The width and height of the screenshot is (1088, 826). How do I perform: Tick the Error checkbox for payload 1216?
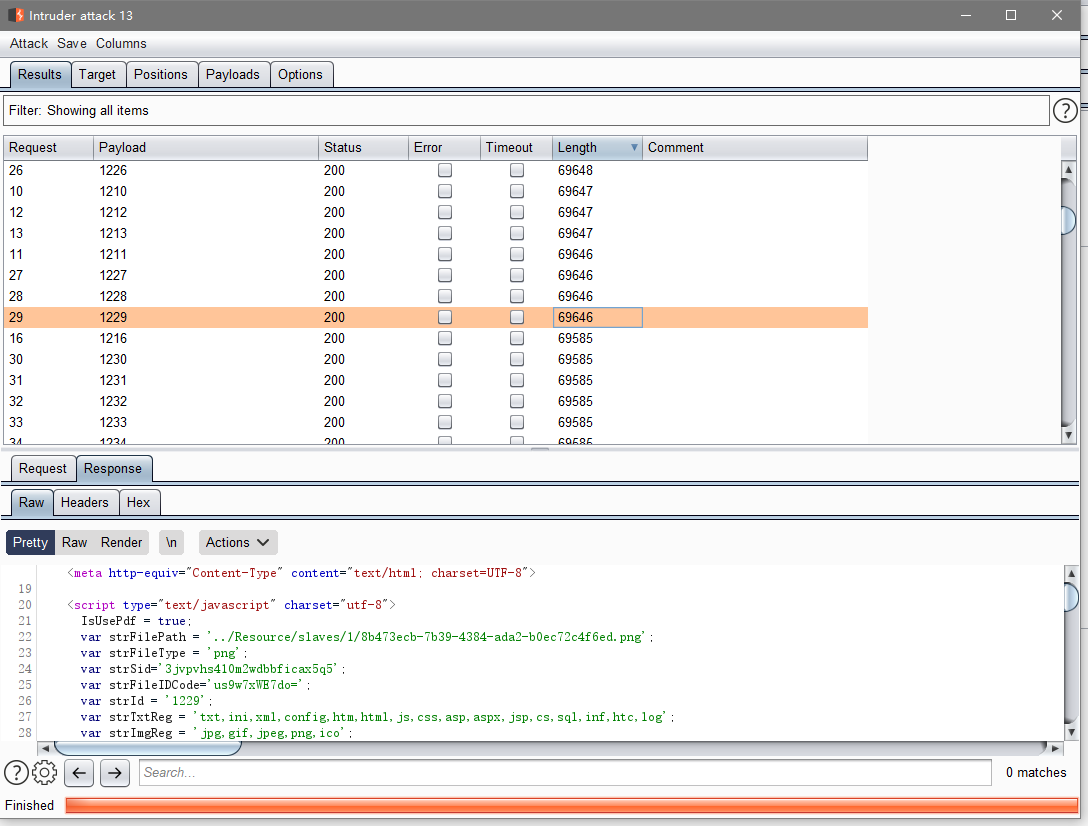445,338
